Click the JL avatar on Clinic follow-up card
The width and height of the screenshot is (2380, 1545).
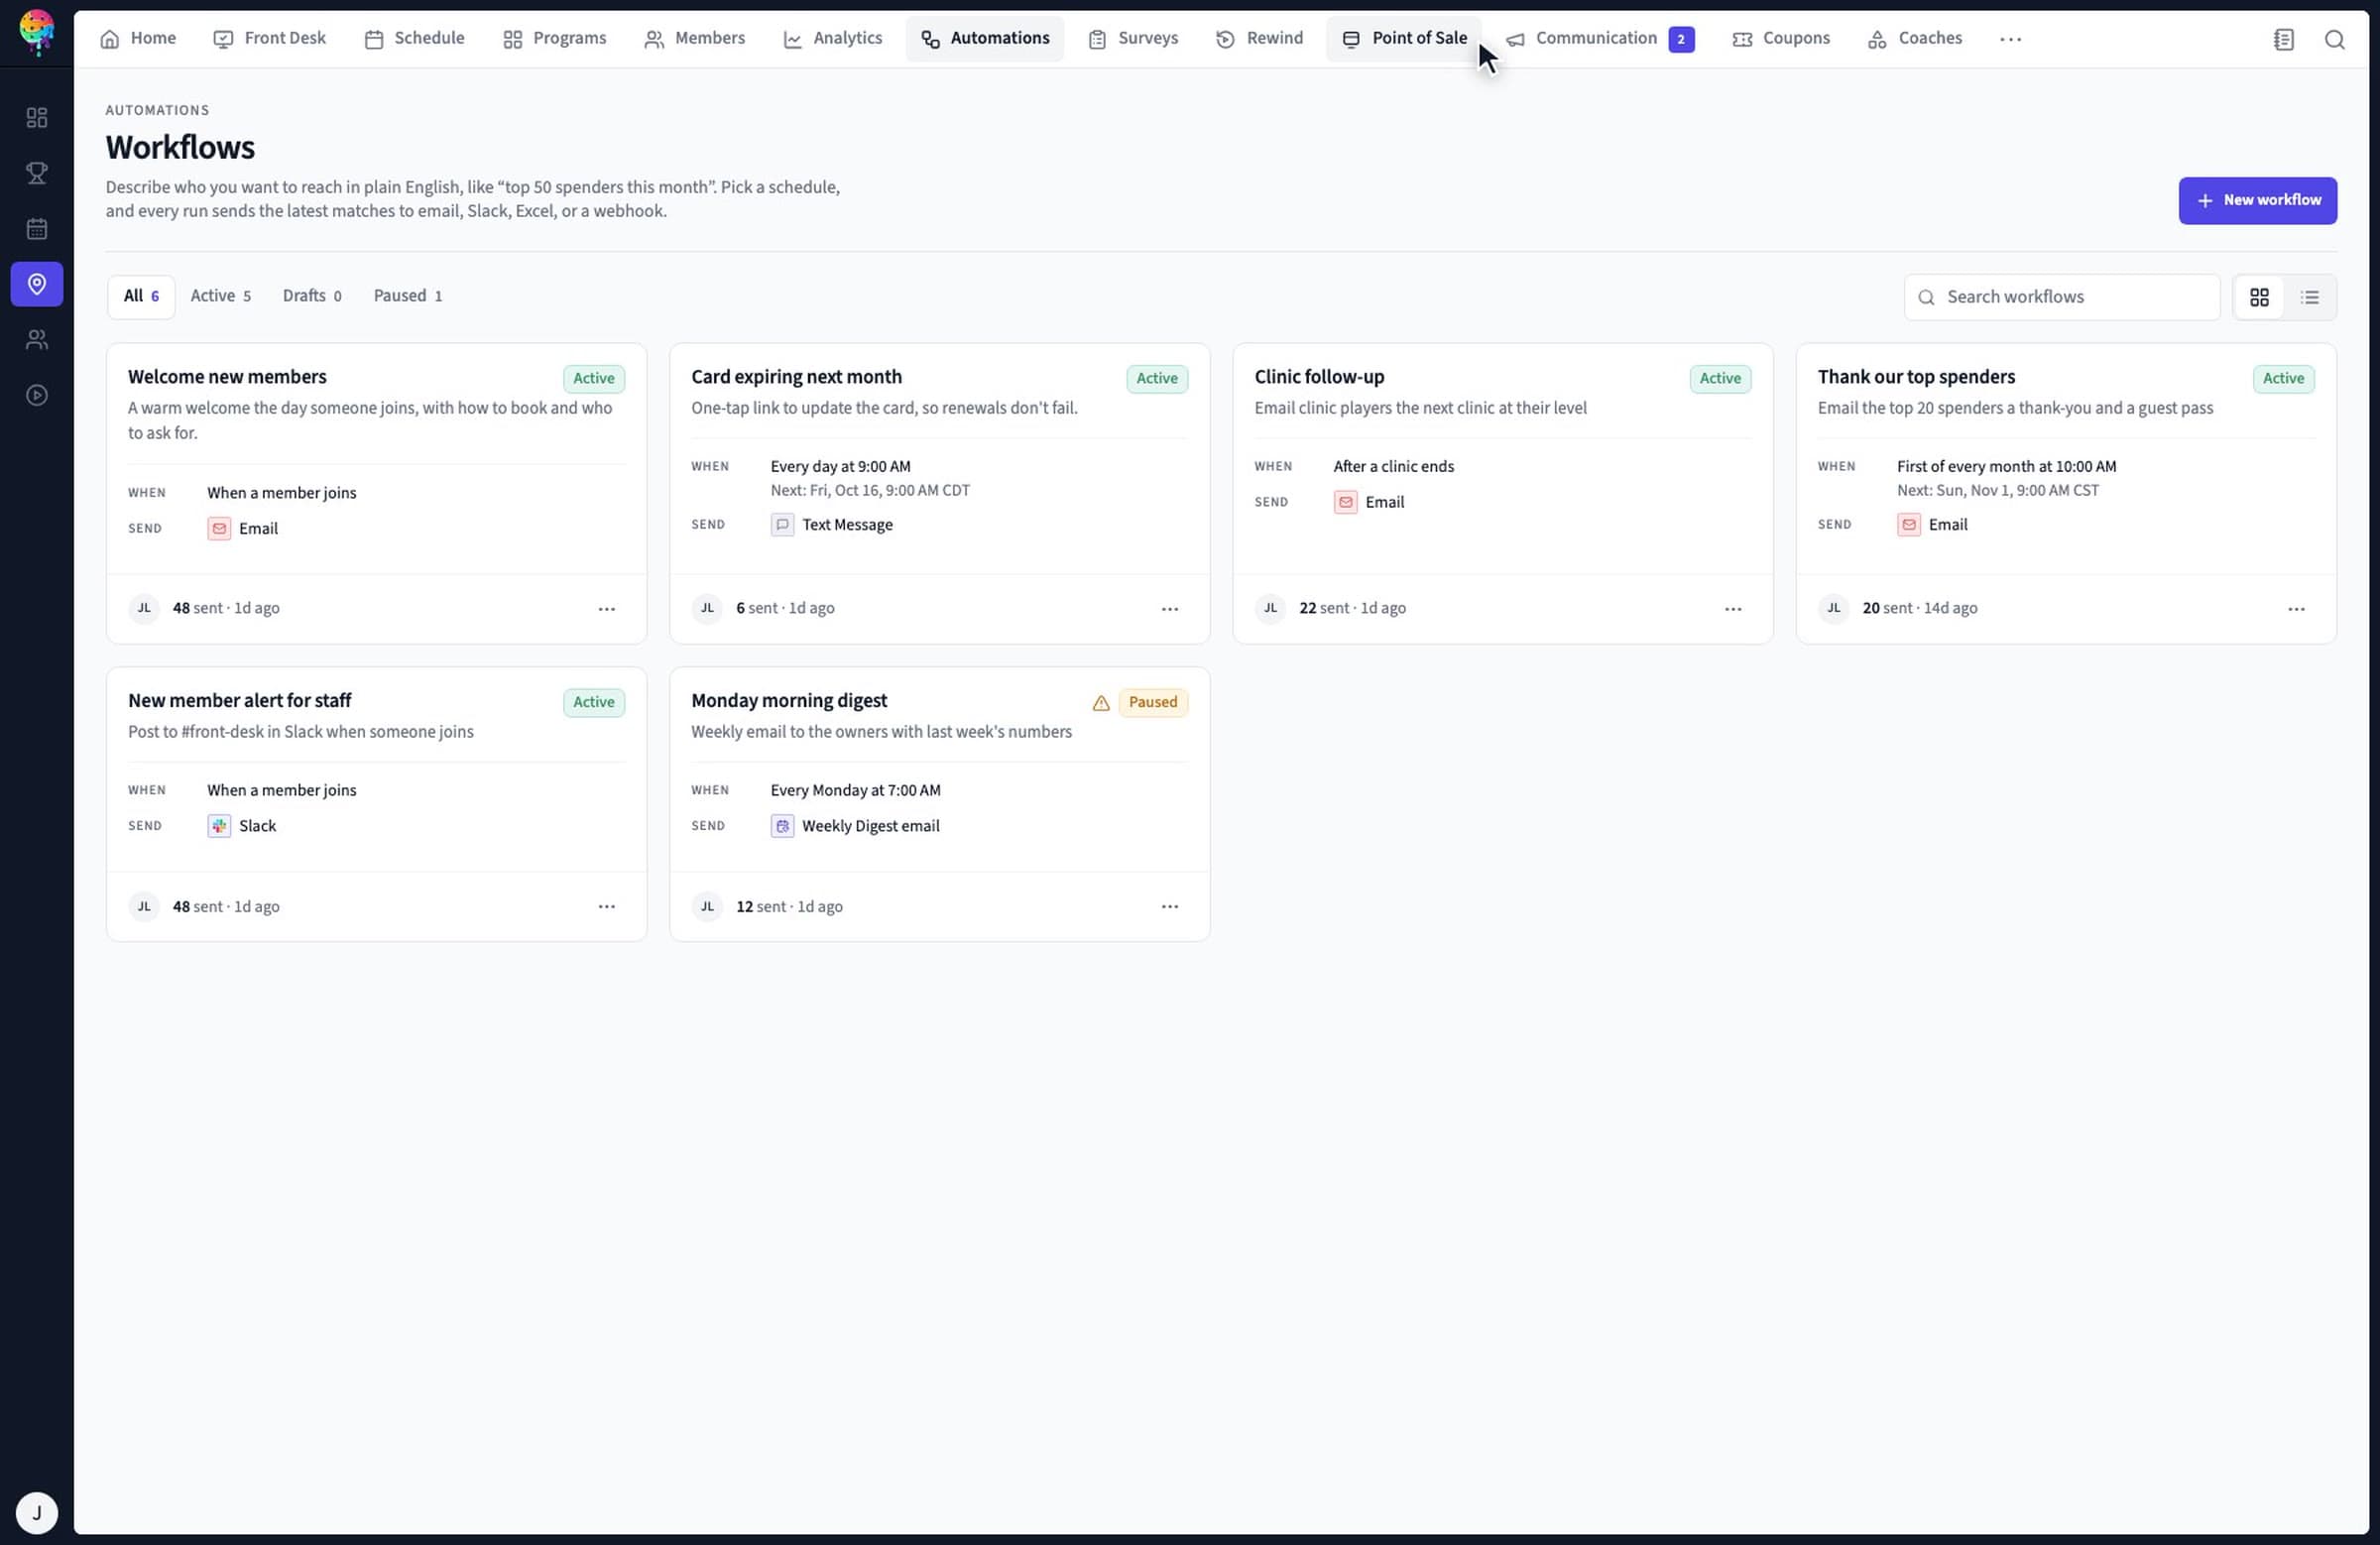pyautogui.click(x=1270, y=608)
